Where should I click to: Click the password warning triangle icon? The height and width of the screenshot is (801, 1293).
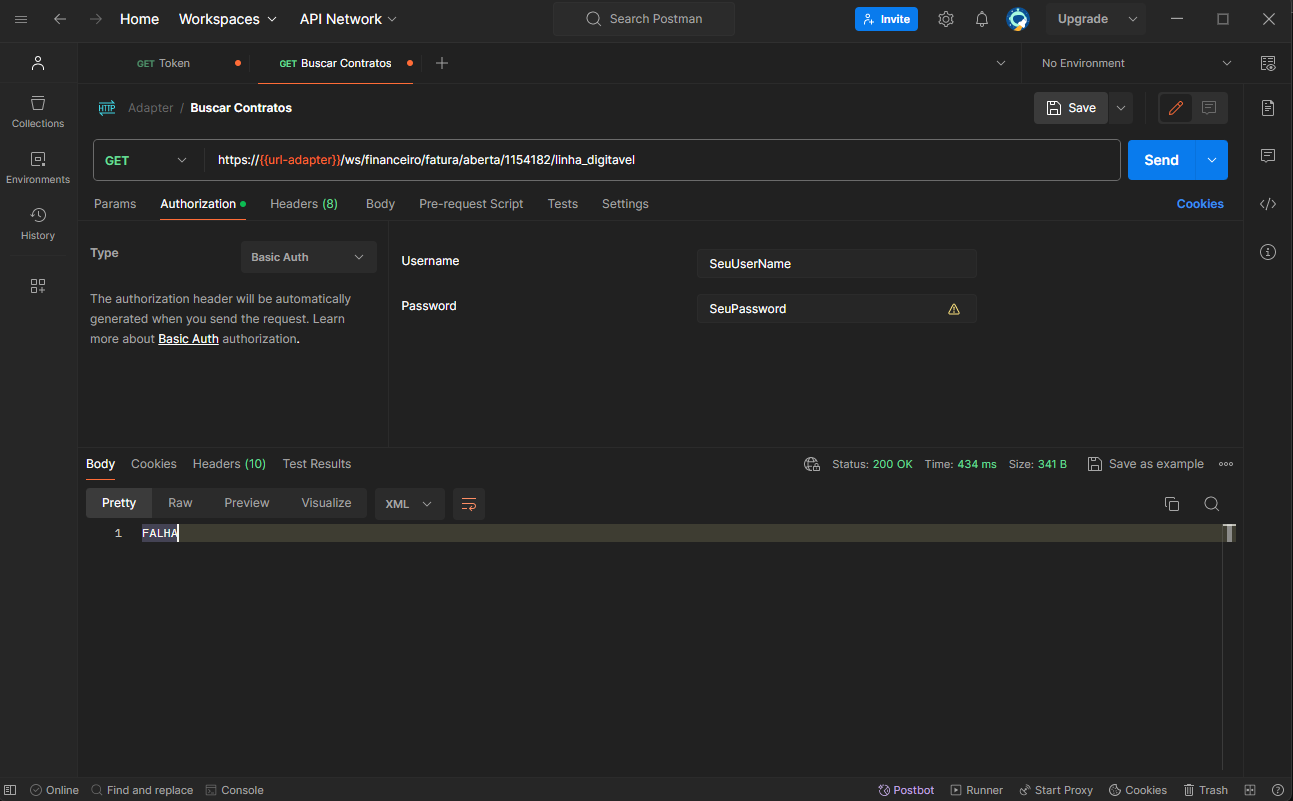click(954, 309)
